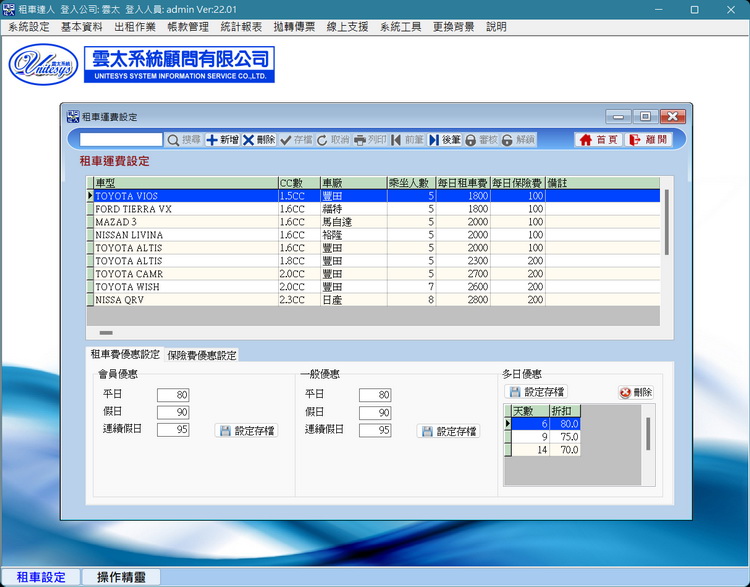Click the 後筆 next record icon
Viewport: 750px width, 587px height.
(435, 140)
